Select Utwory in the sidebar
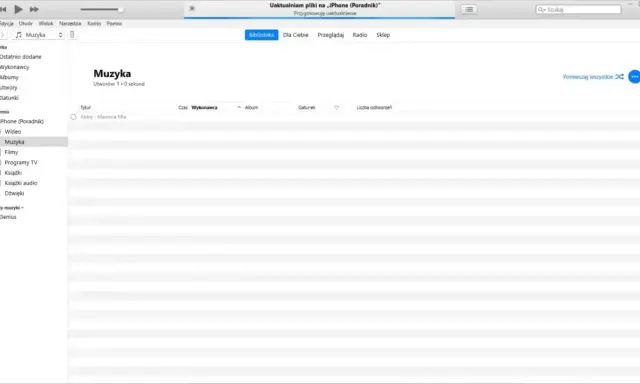The width and height of the screenshot is (640, 384). tap(9, 87)
